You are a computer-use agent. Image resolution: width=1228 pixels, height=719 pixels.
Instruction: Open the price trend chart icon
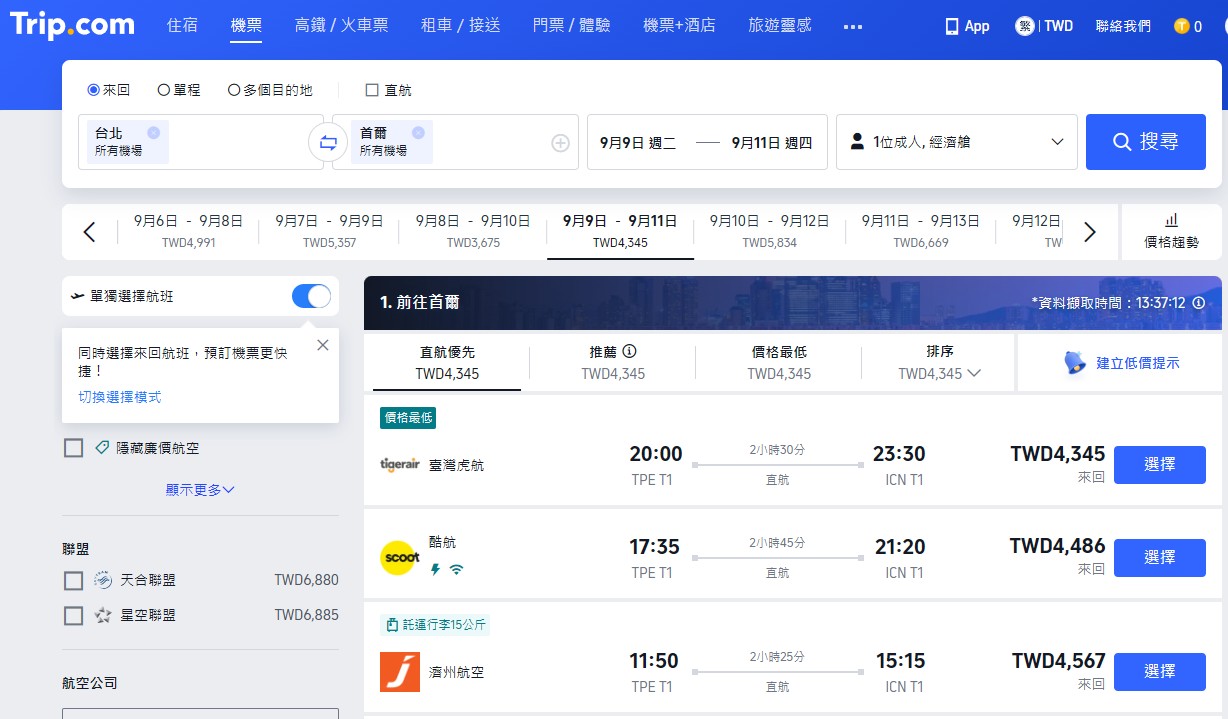(x=1171, y=222)
